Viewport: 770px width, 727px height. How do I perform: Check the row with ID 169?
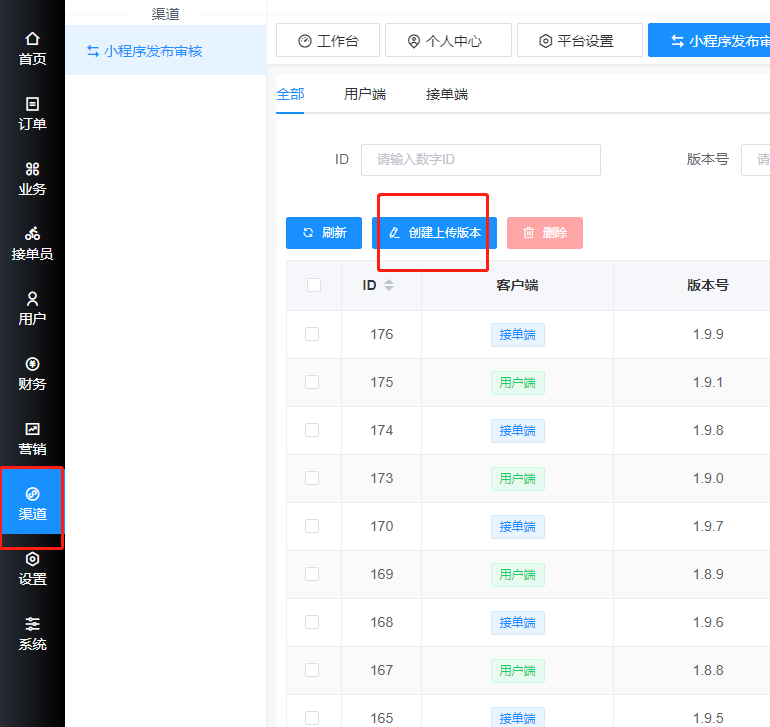point(312,574)
